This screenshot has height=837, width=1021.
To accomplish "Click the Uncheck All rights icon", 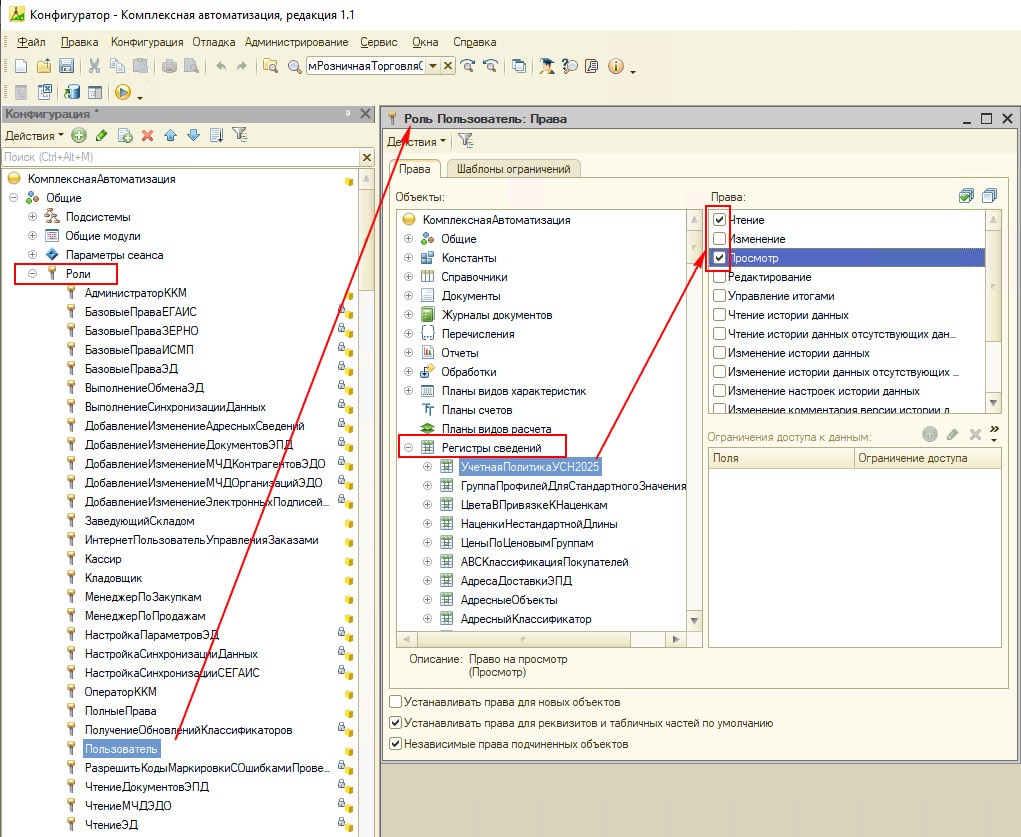I will coord(989,196).
